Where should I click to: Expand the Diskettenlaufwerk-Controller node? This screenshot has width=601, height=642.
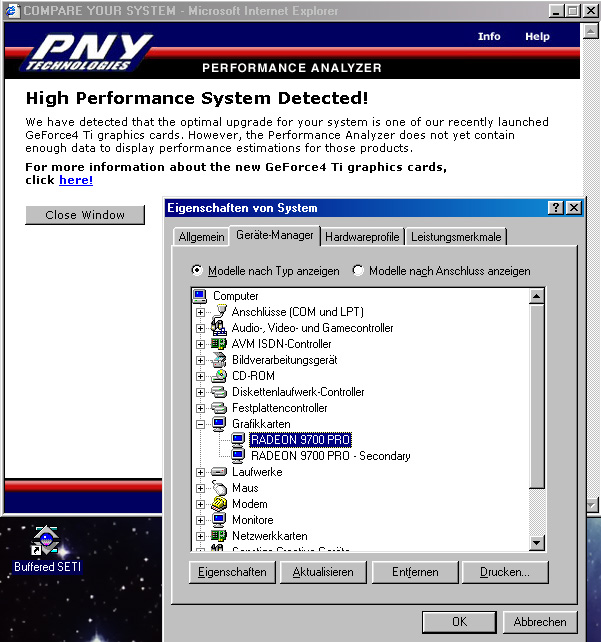pyautogui.click(x=200, y=392)
